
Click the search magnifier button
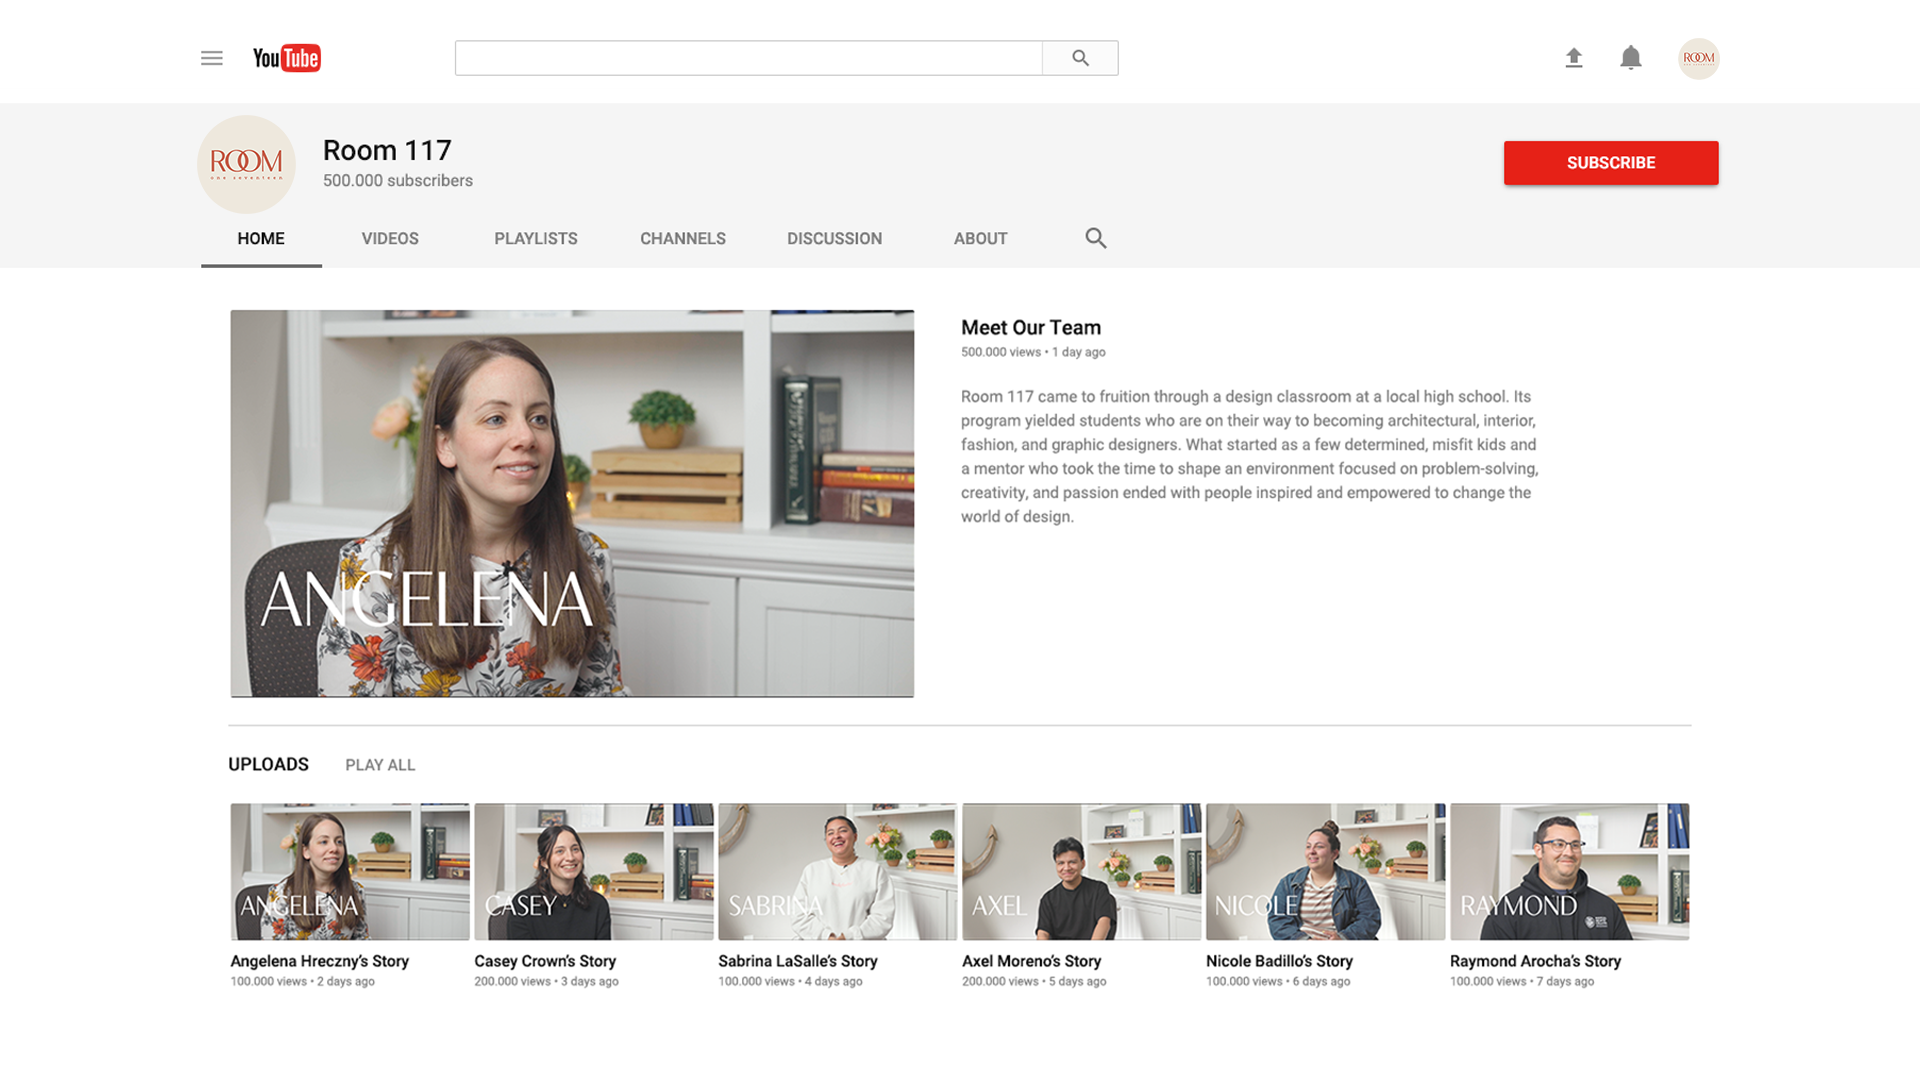click(x=1080, y=58)
